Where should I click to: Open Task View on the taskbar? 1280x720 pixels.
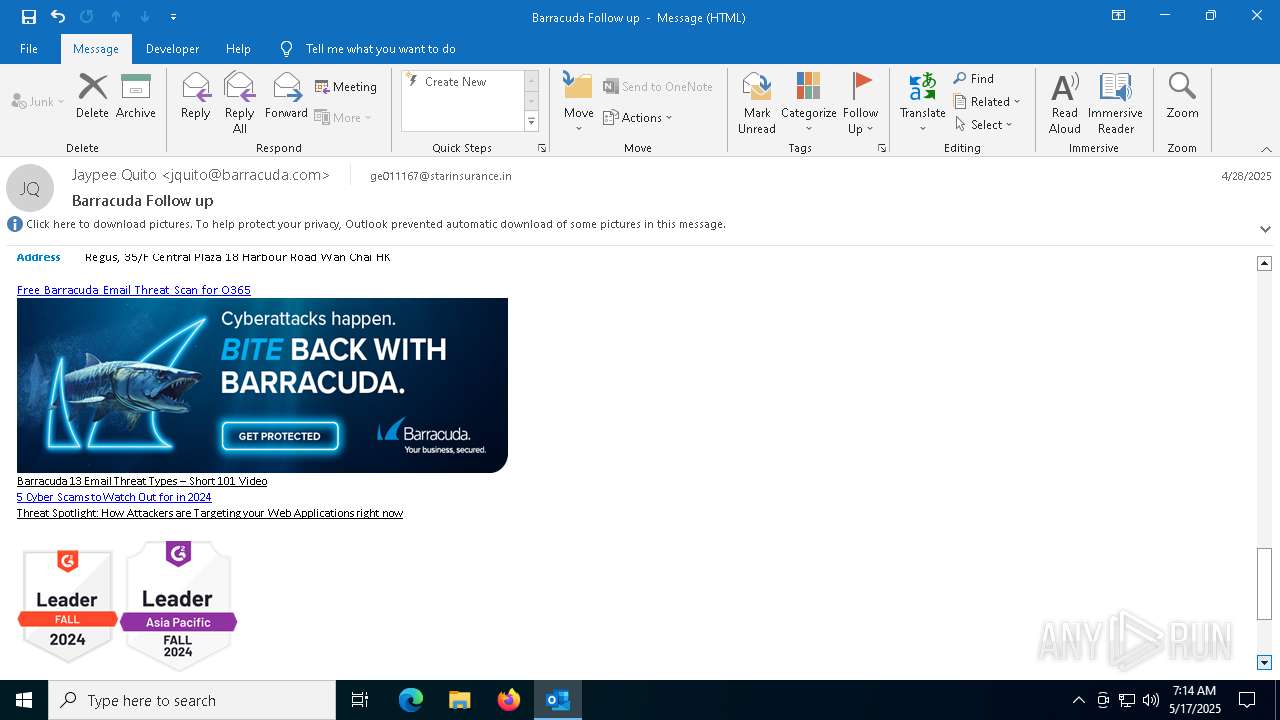pos(360,700)
